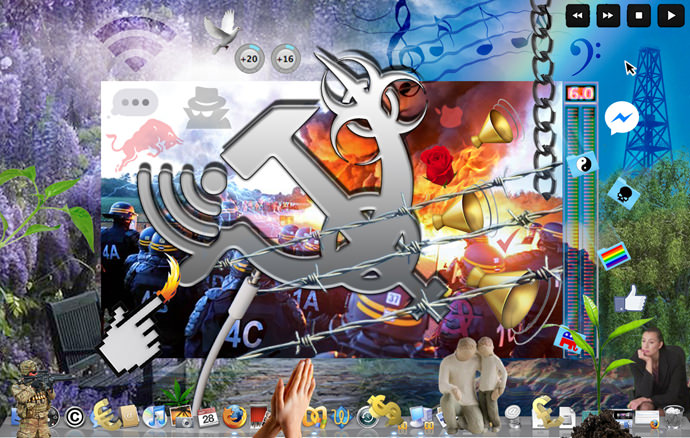Click the 6.0 level readout

(x=579, y=93)
